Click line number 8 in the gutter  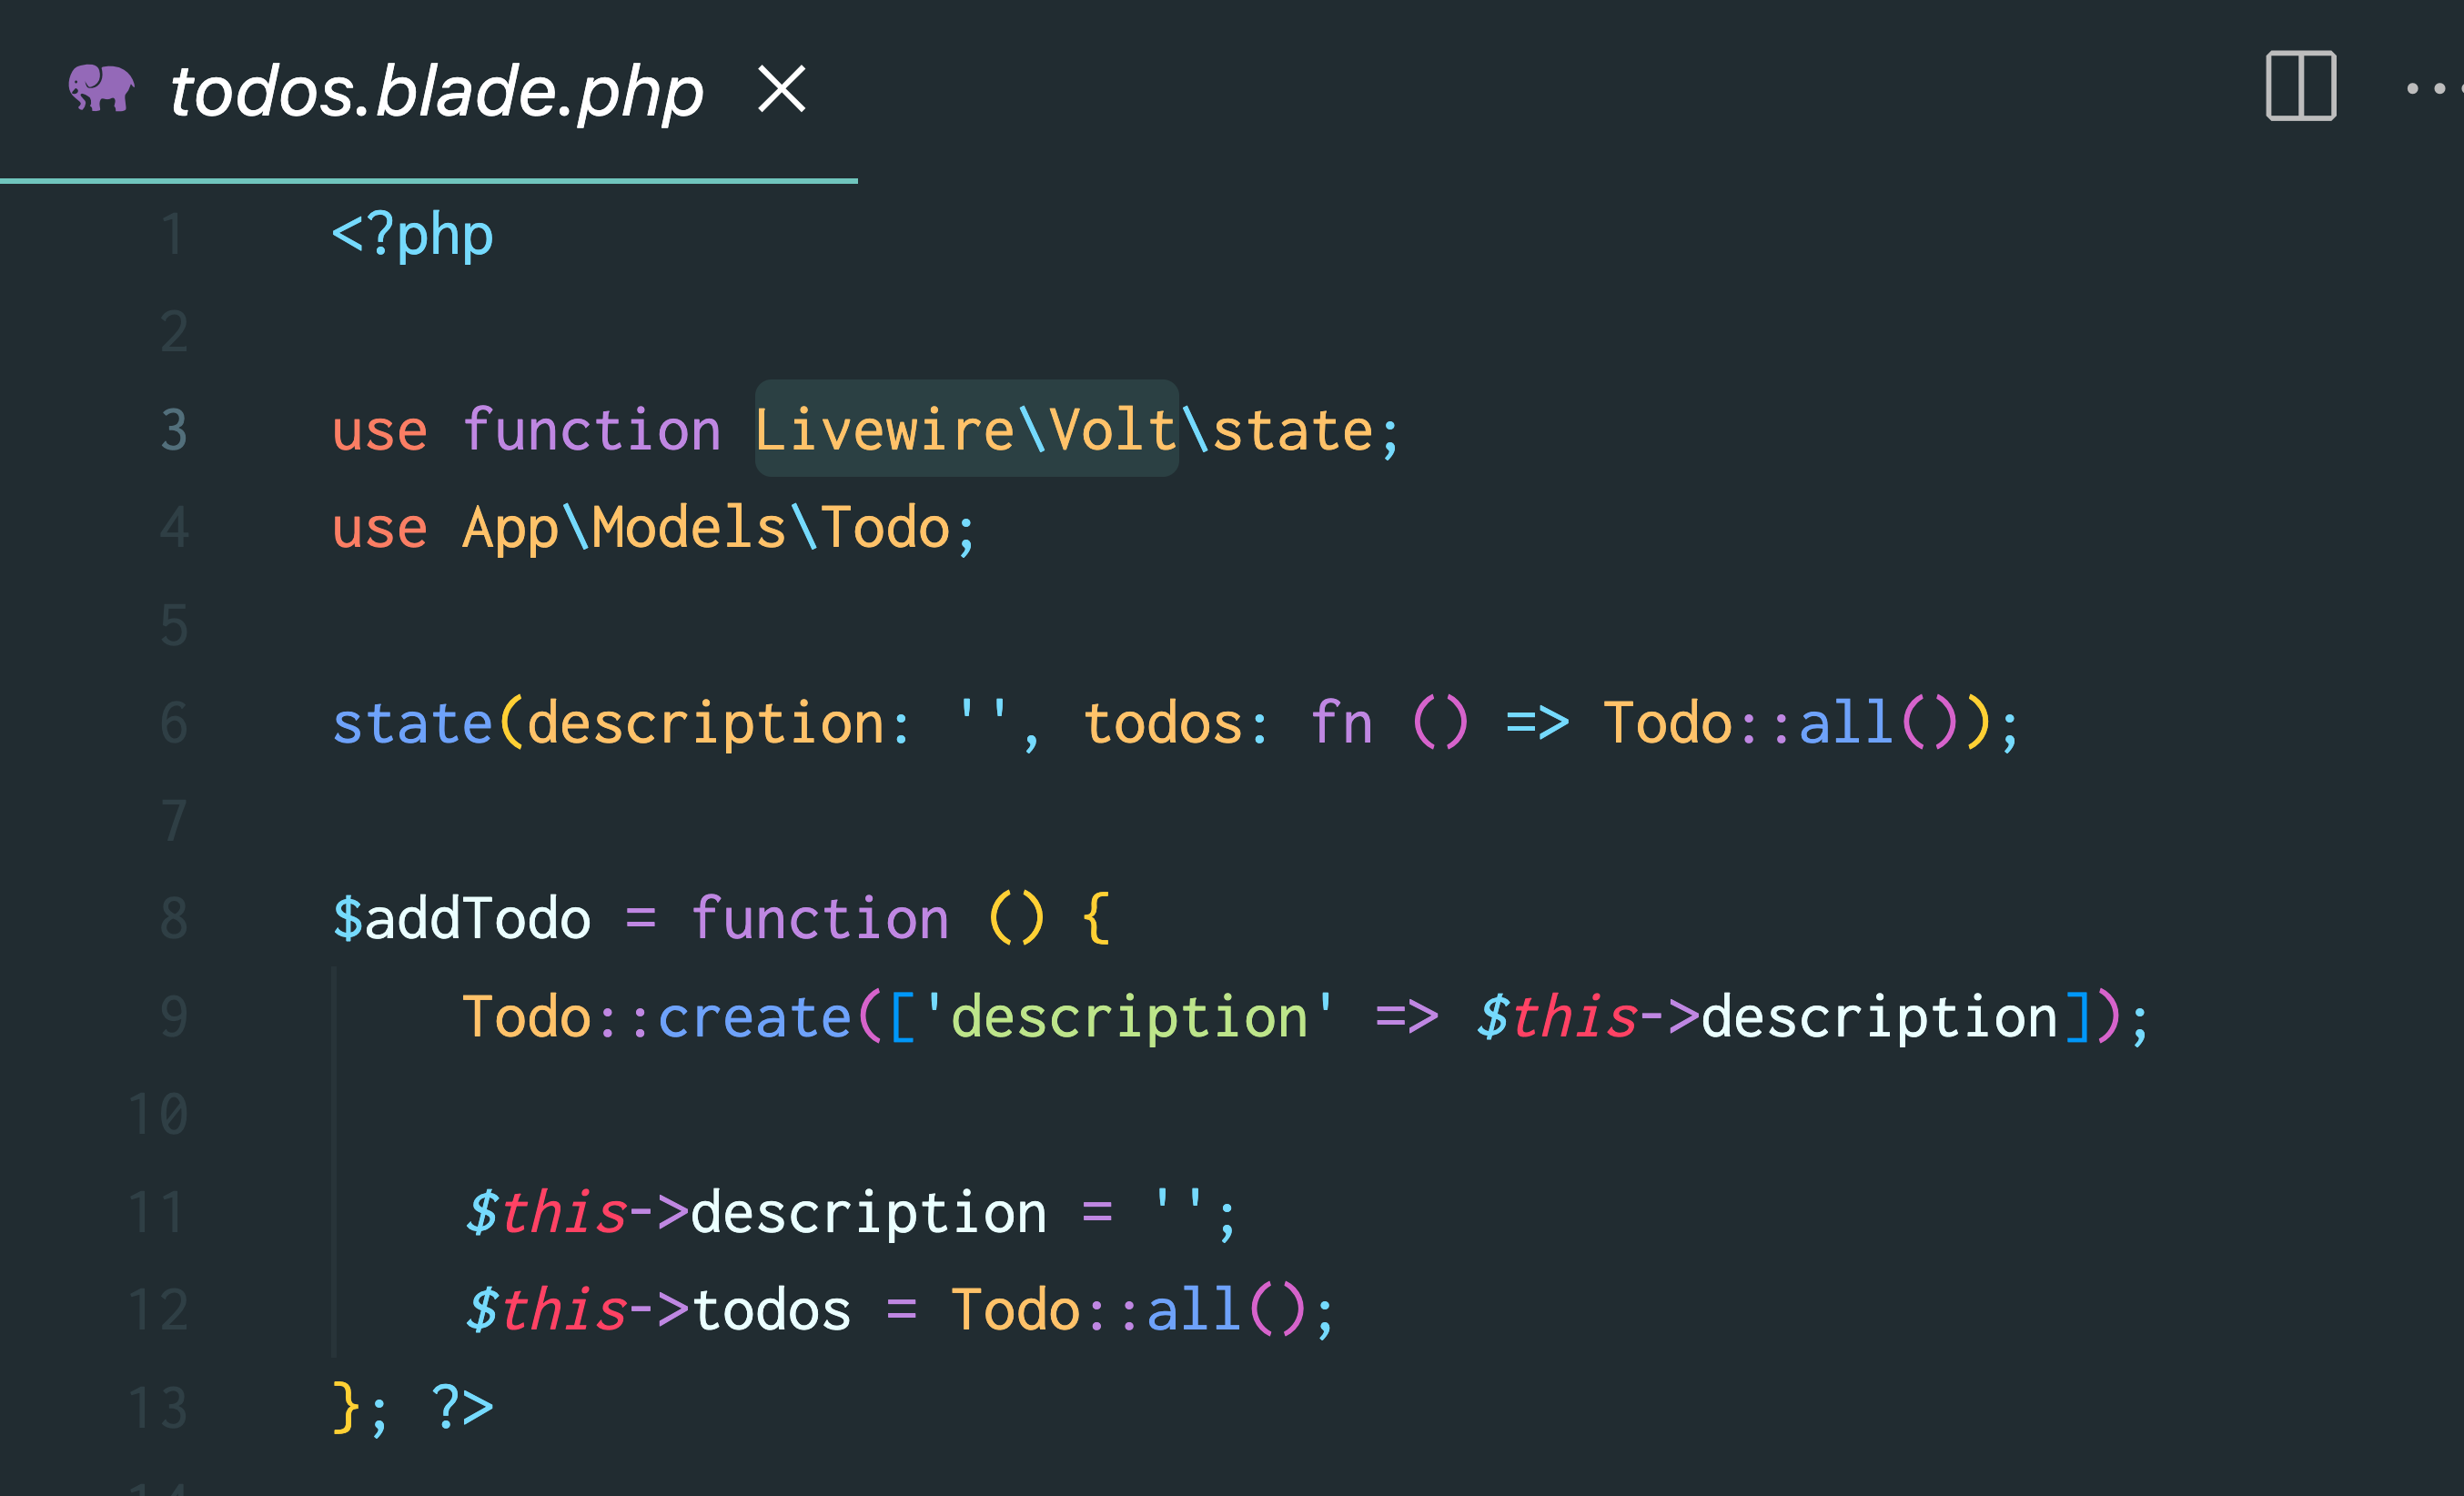174,919
